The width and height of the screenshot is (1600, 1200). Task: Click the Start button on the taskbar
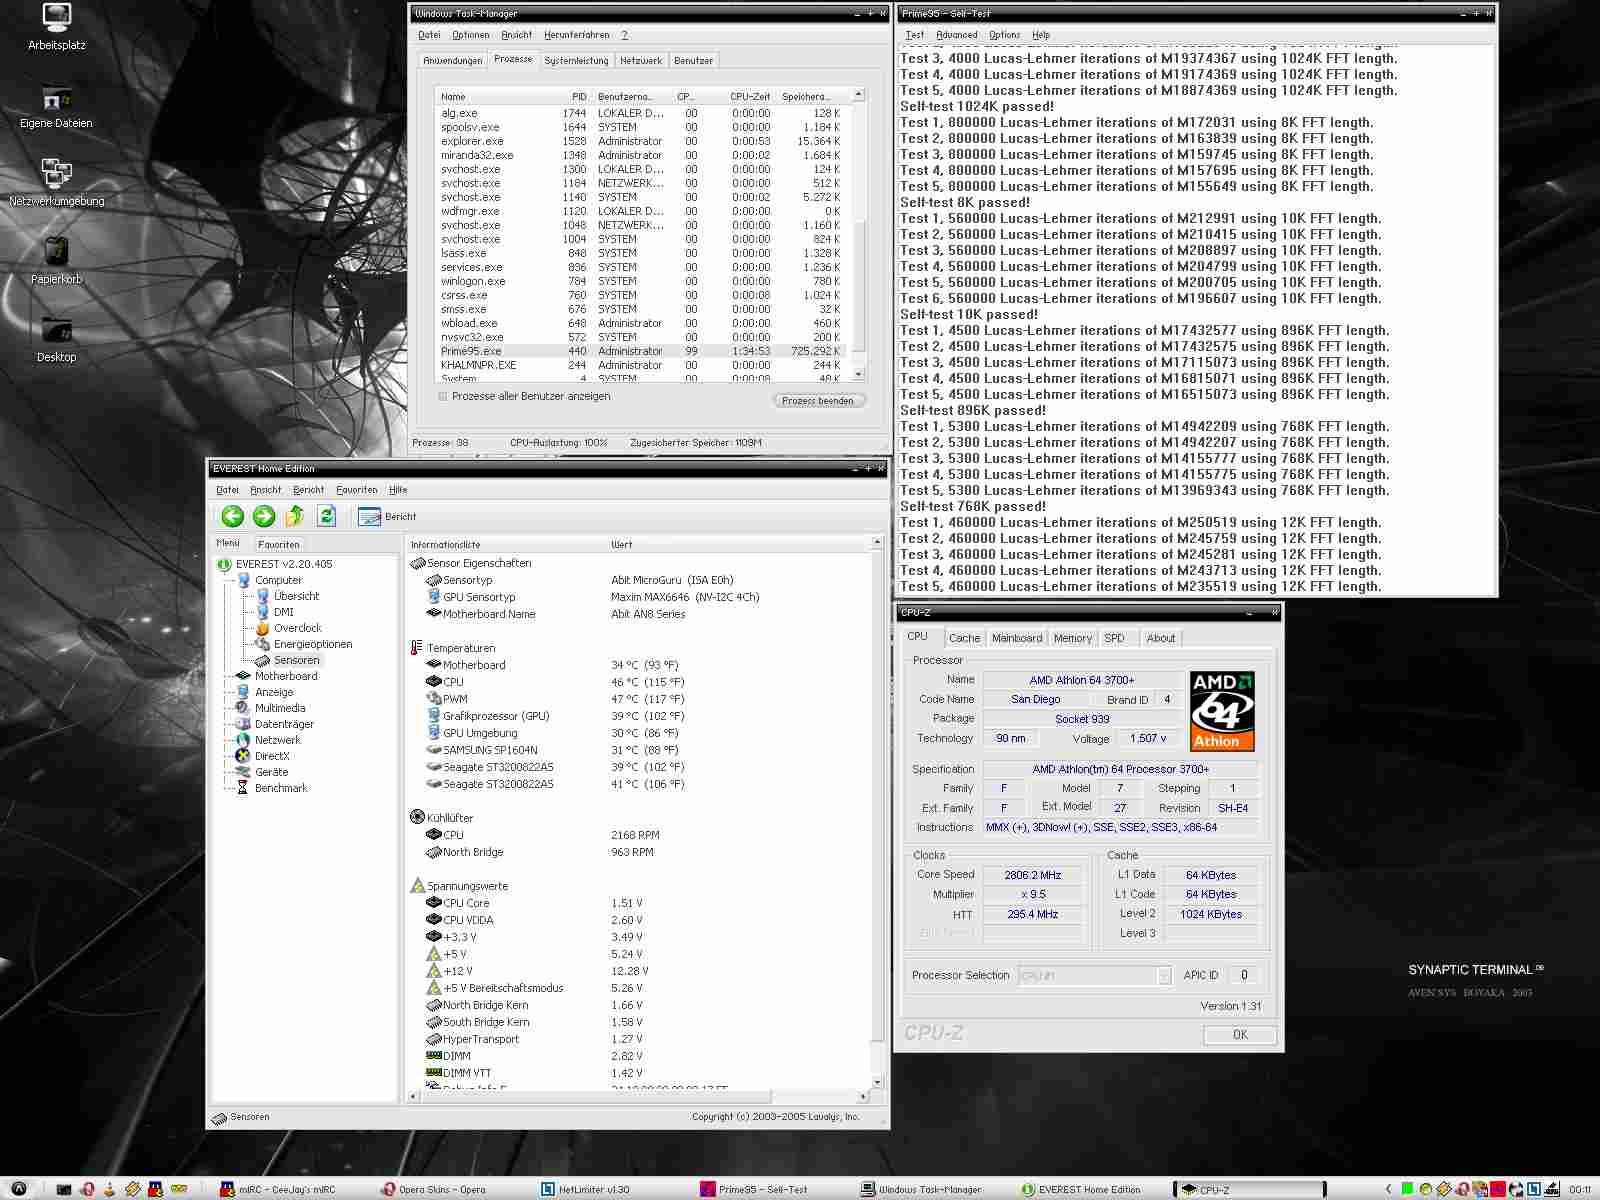tap(18, 1189)
